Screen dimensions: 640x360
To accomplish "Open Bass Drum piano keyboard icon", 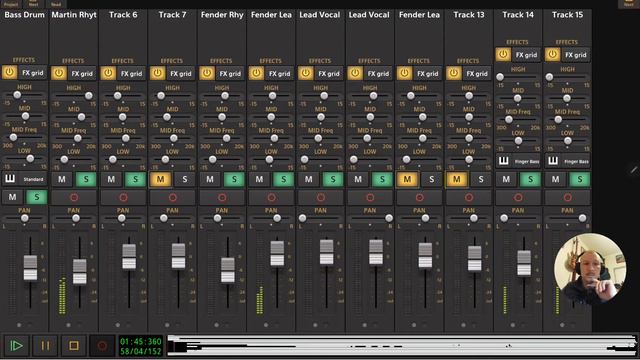I will tap(10, 179).
